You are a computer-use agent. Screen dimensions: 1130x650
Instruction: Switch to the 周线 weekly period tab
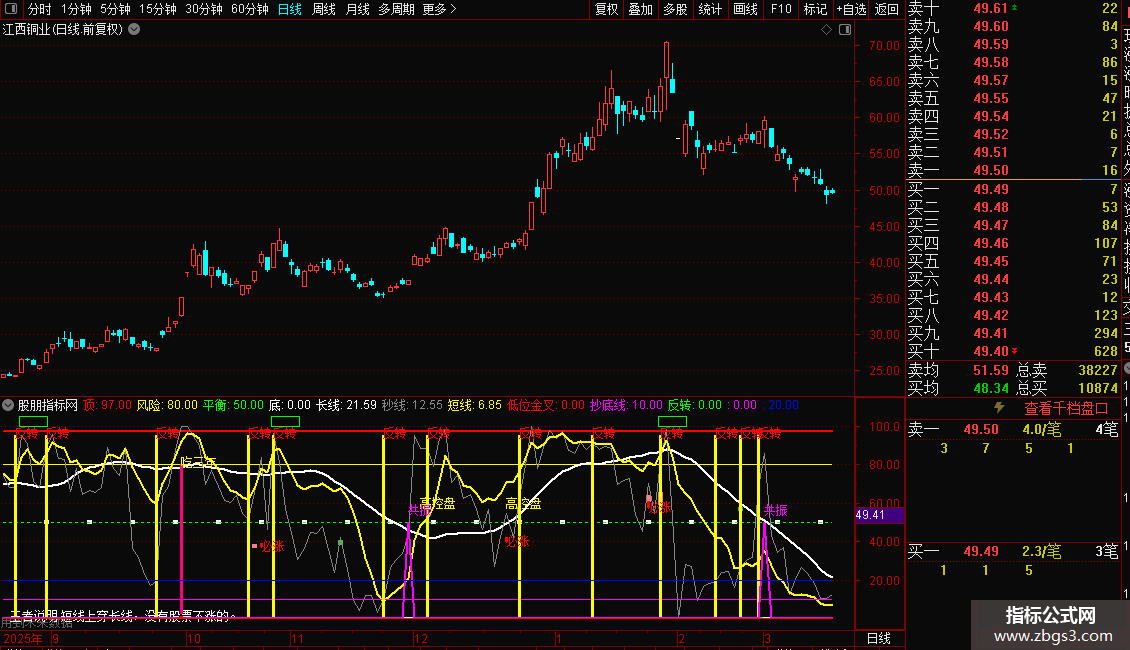point(324,9)
